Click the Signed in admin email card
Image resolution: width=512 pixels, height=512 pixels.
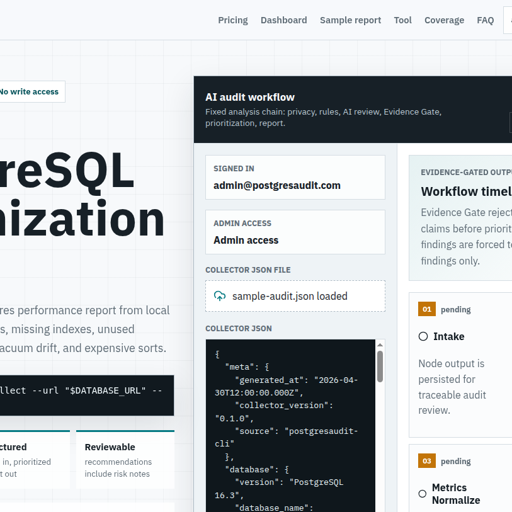295,177
